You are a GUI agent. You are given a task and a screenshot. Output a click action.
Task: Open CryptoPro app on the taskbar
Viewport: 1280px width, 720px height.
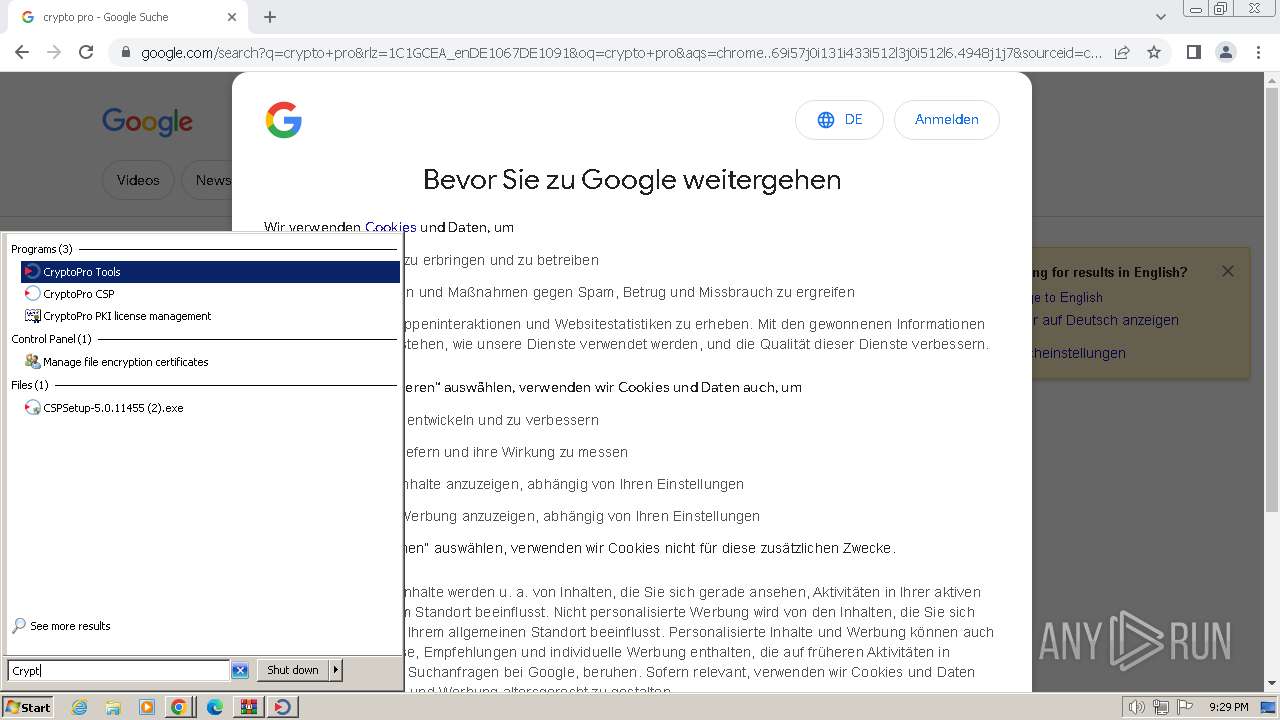point(283,707)
